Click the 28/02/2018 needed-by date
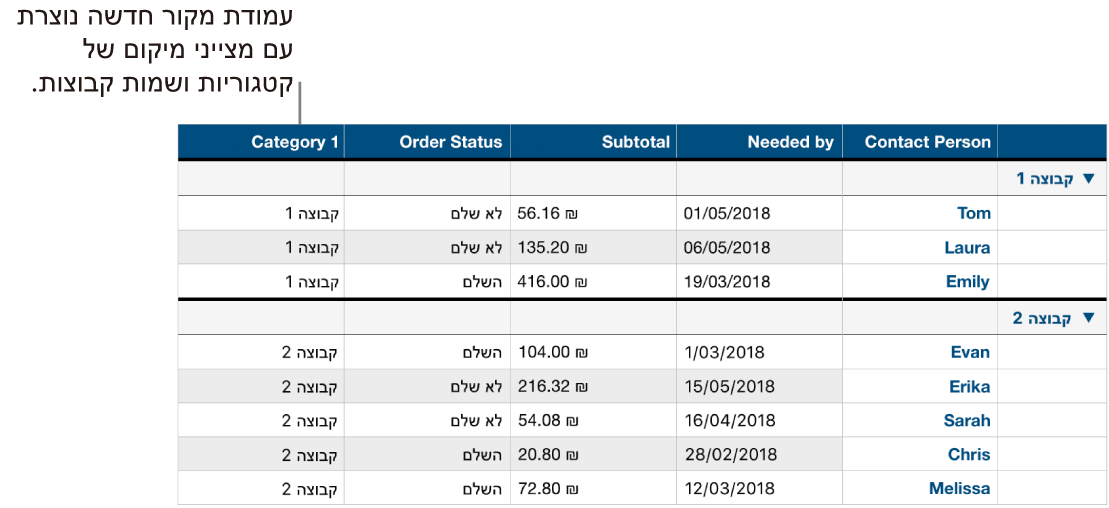 [727, 455]
